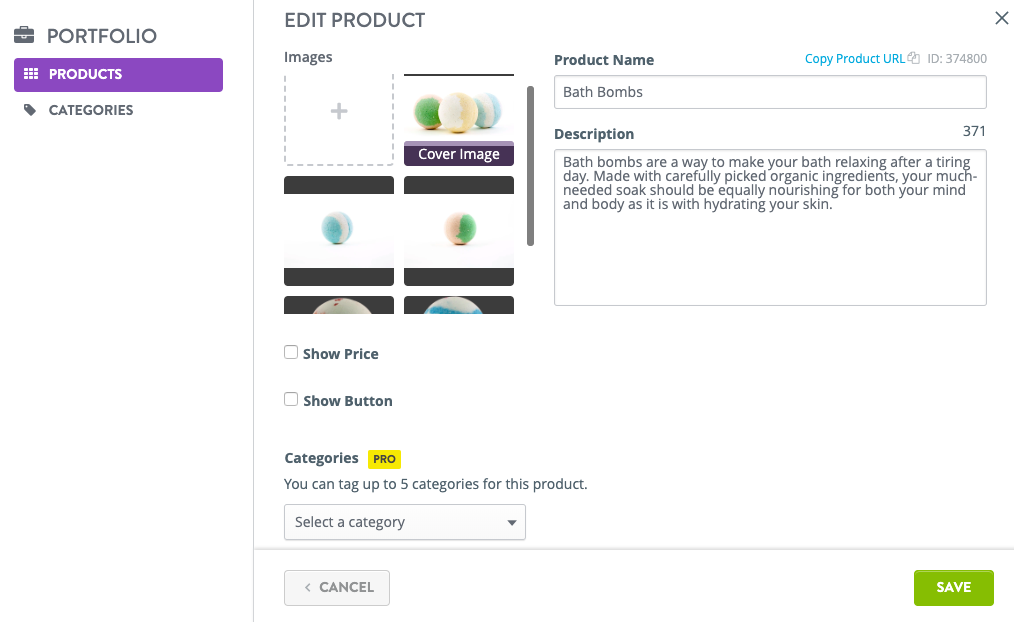
Task: Click the Portfolio briefcase icon
Action: tap(24, 35)
